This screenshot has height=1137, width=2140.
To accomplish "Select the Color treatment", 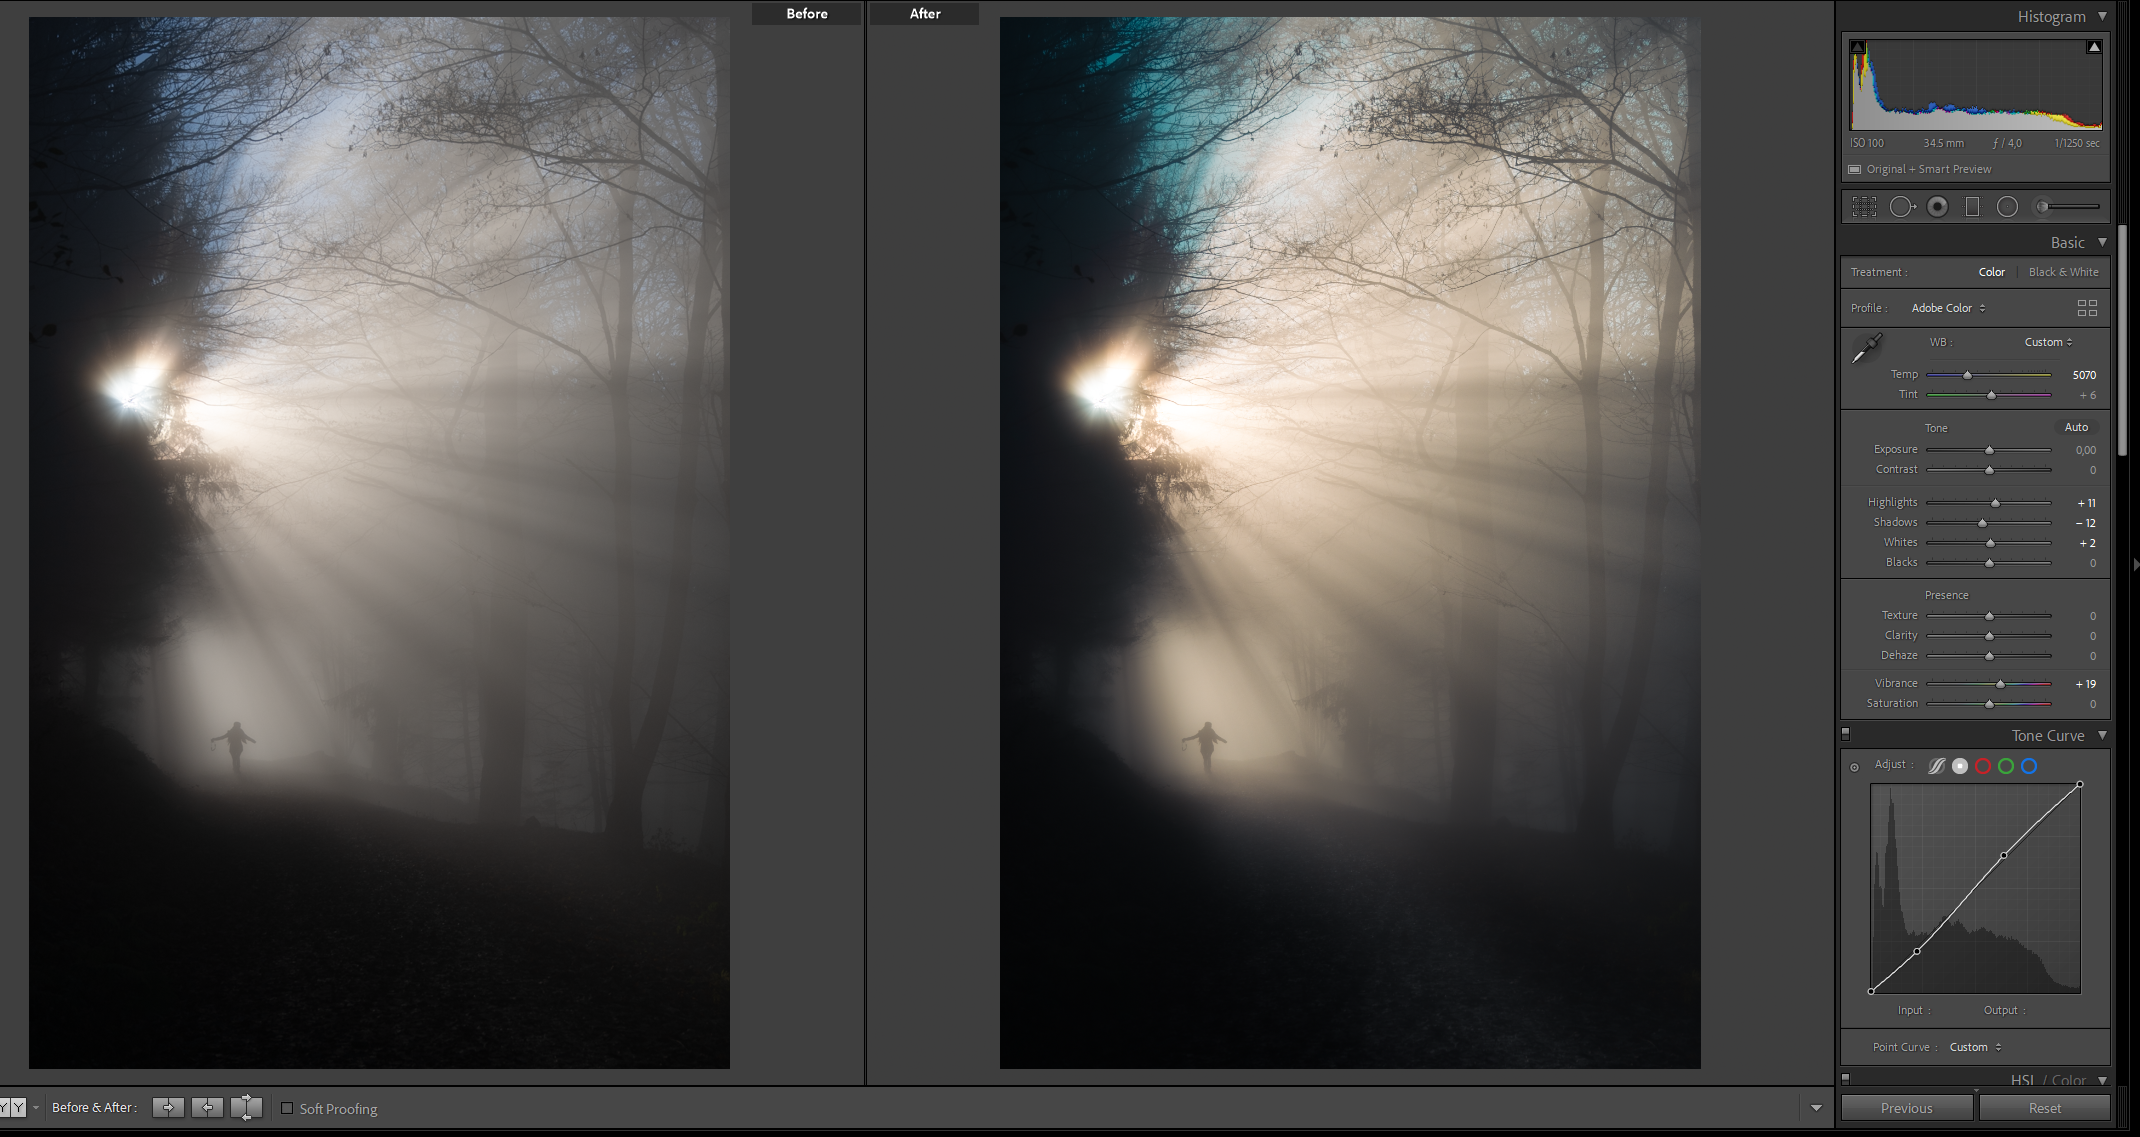I will point(1991,272).
